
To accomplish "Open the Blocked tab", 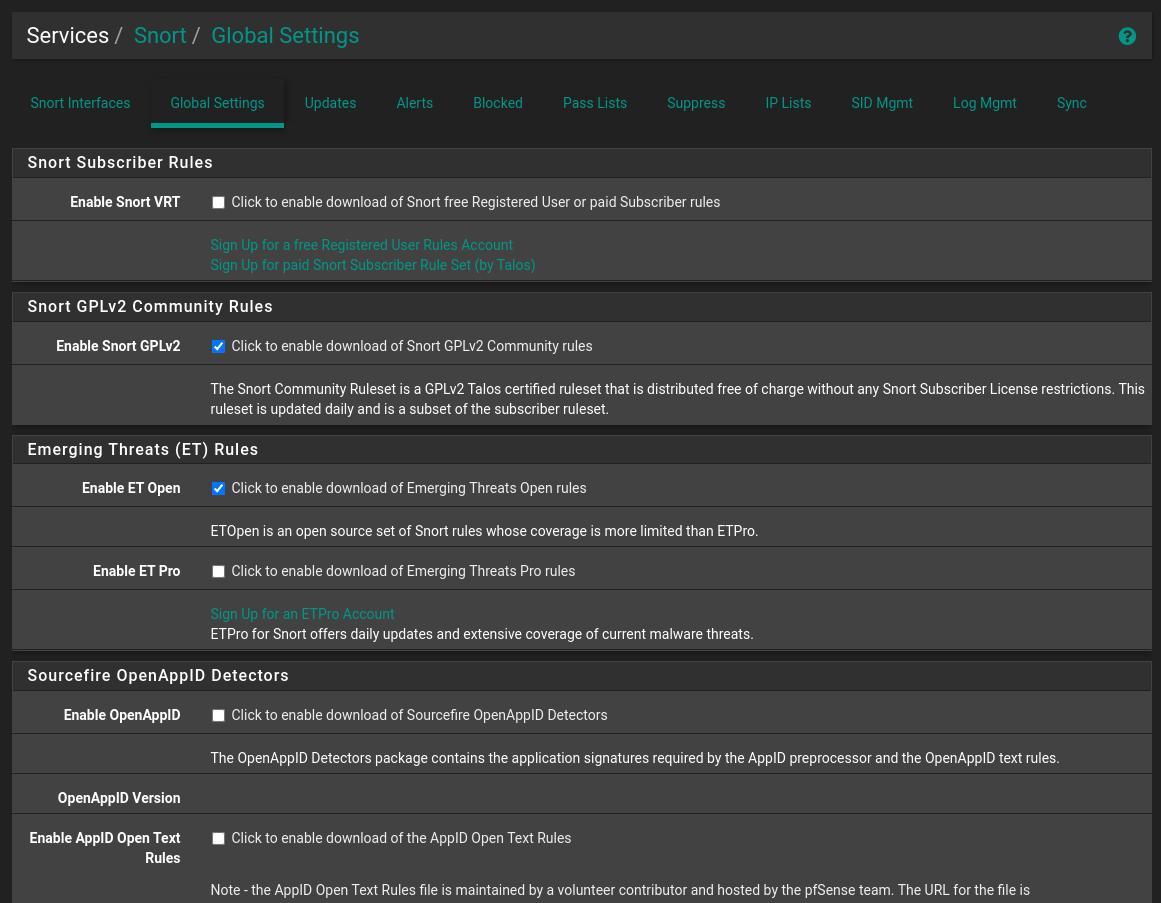I will click(498, 103).
